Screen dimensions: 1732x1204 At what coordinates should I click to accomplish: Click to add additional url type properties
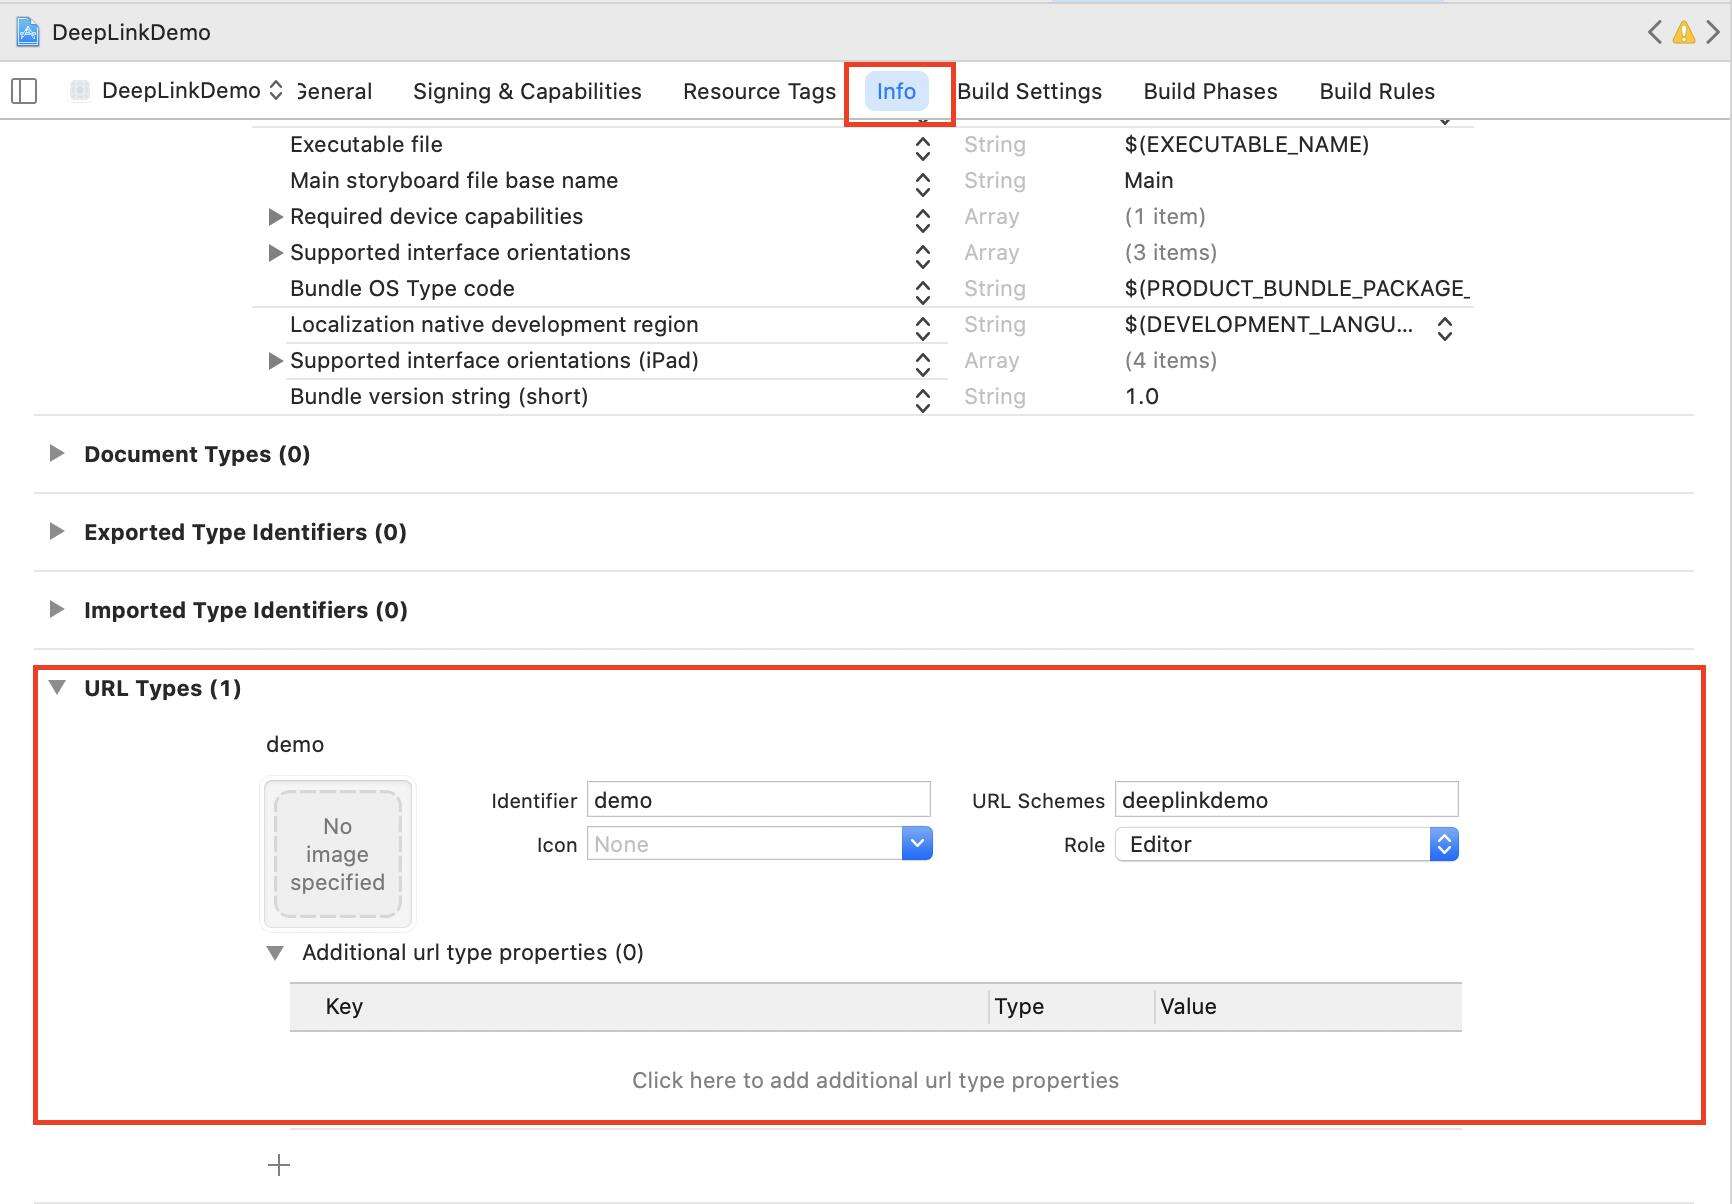point(875,1080)
